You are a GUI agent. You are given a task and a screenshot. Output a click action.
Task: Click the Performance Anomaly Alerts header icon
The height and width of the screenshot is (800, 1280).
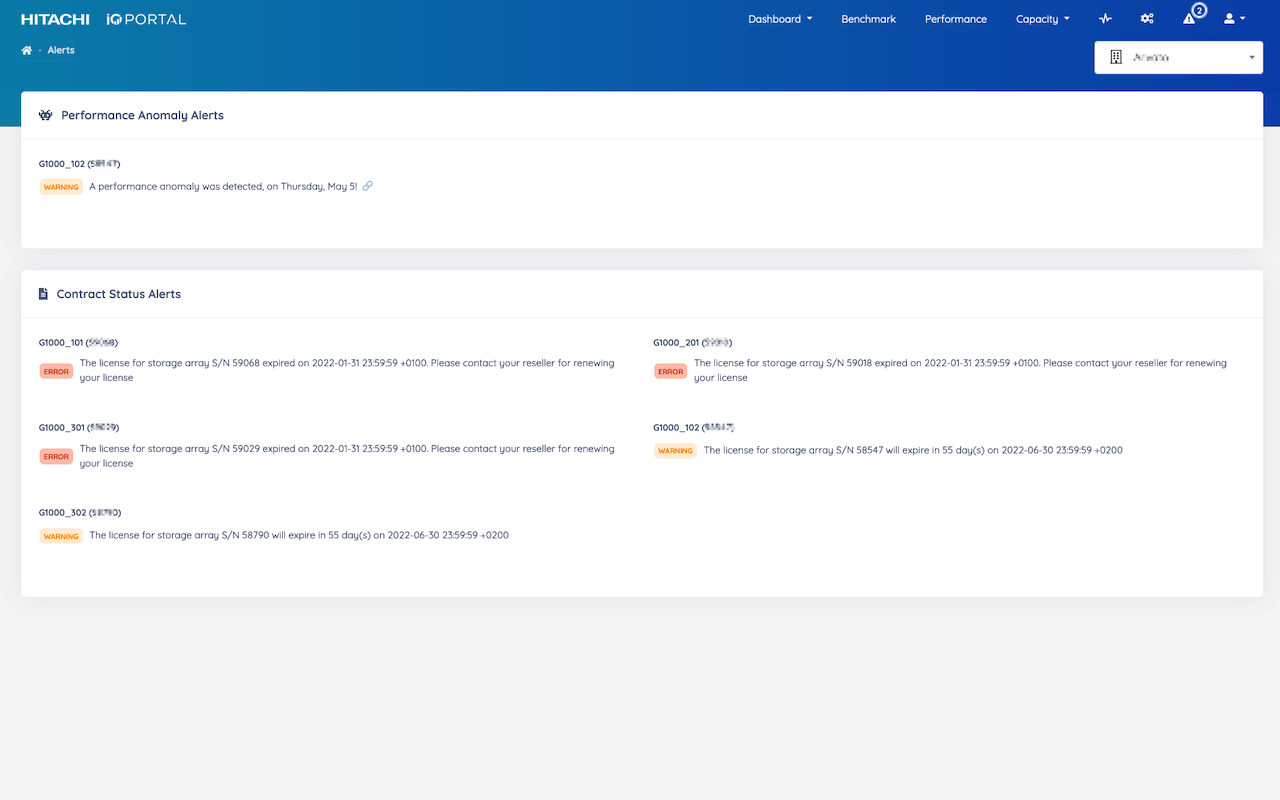[x=45, y=115]
